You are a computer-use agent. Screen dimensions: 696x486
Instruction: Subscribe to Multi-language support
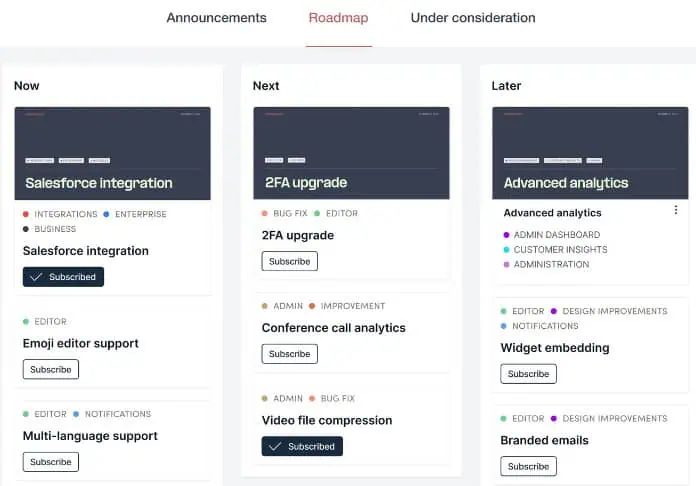tap(51, 462)
